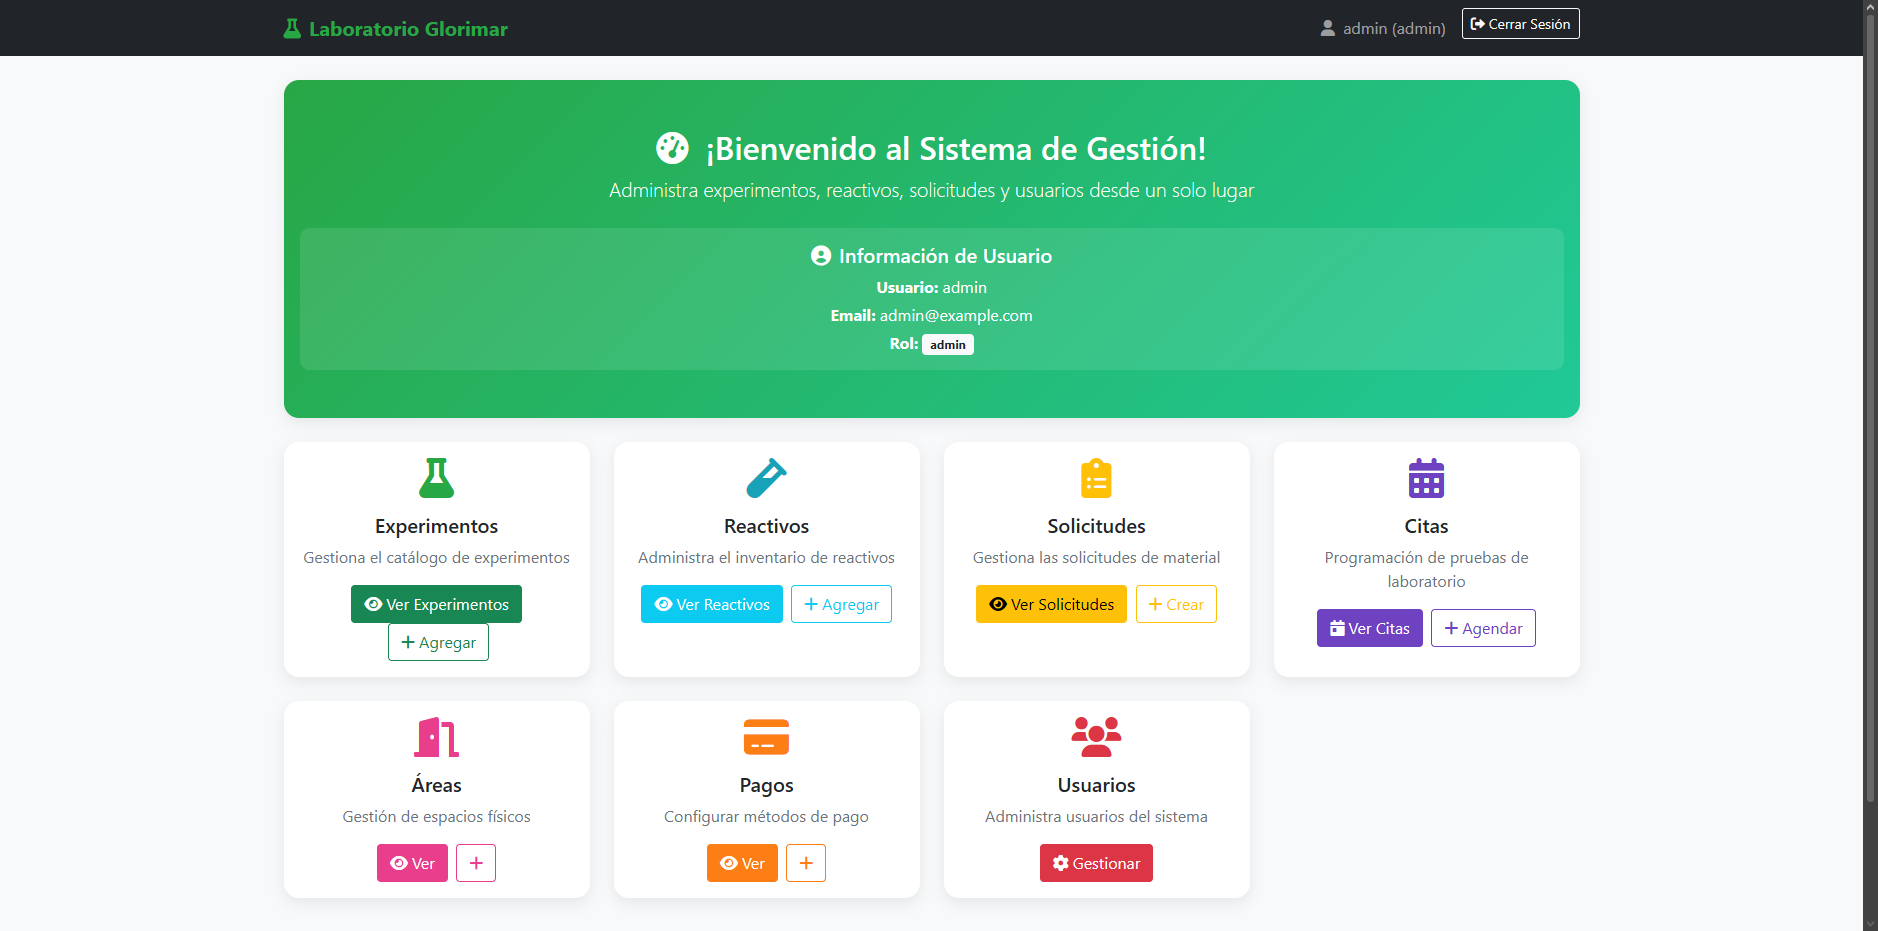Open the Ver Experimentos list
The image size is (1878, 931).
(437, 604)
